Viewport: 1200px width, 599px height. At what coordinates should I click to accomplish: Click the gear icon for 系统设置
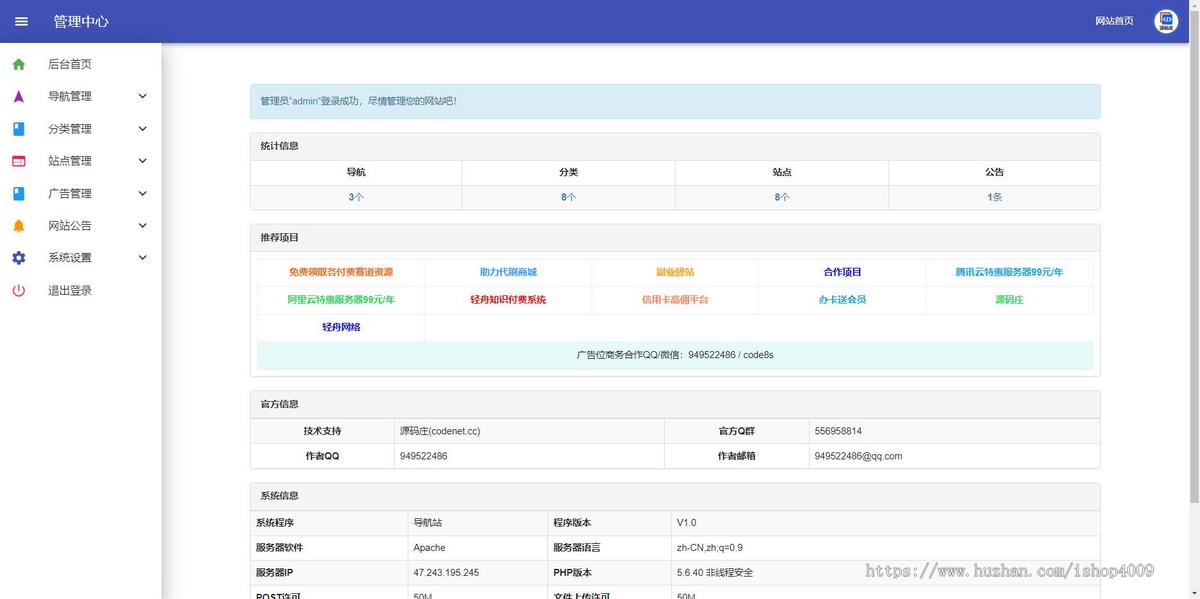(x=19, y=258)
